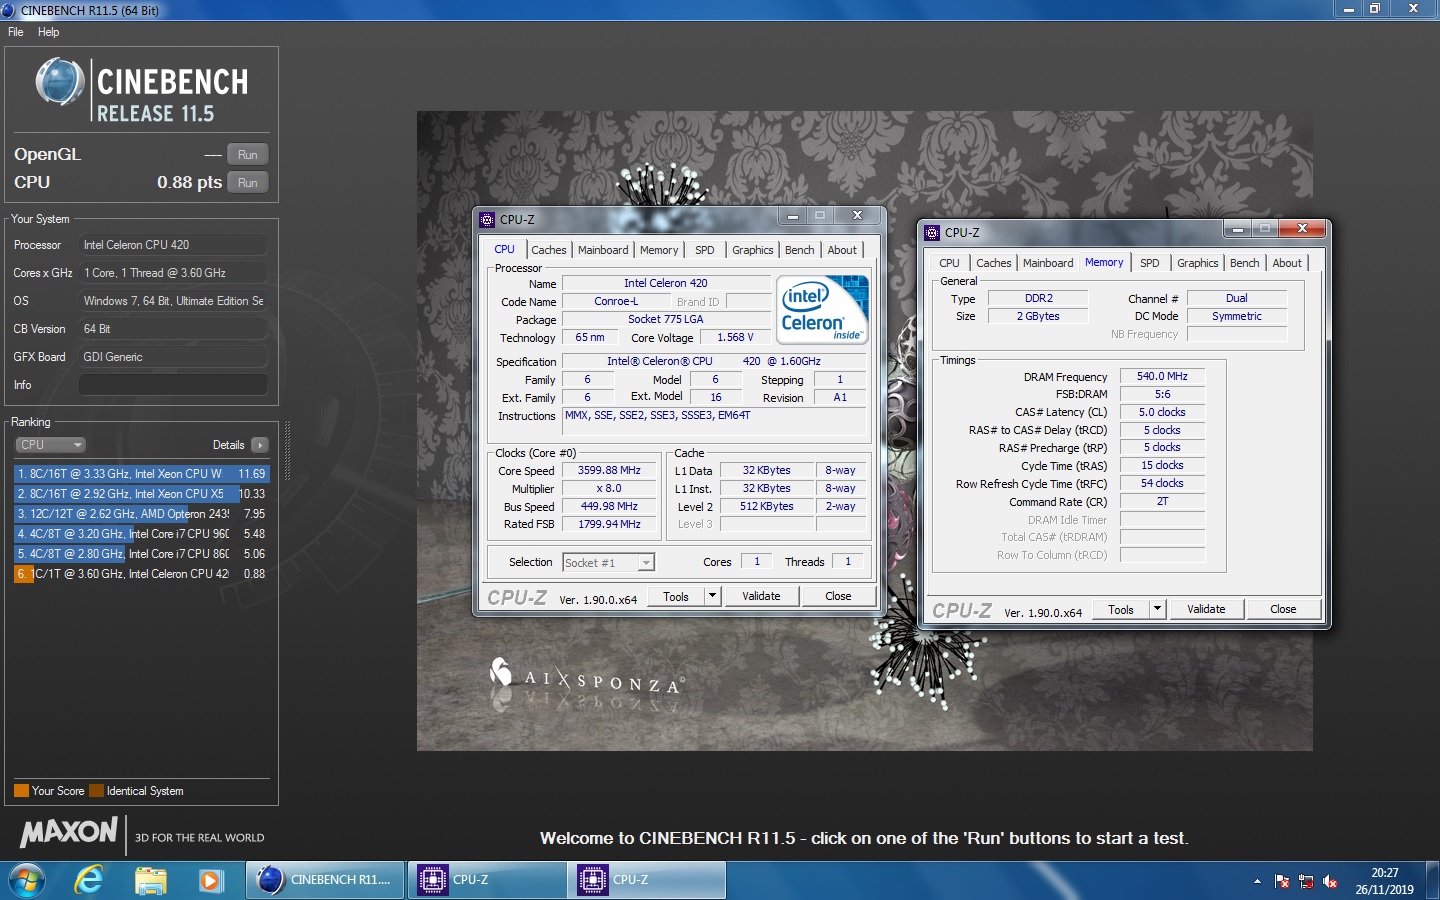Screen dimensions: 1440x900
Task: Activate the first CPU-Z taskbar button
Action: (487, 880)
